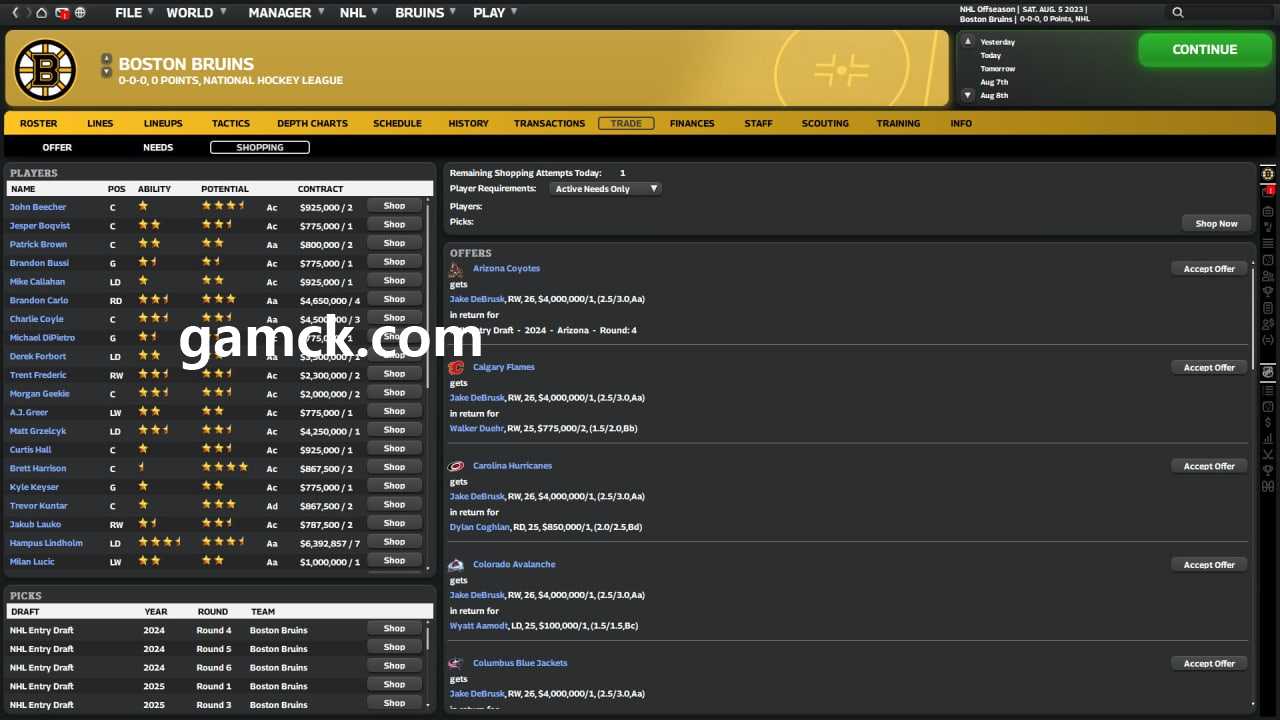Accept the Arizona Coyotes offer

[1209, 269]
